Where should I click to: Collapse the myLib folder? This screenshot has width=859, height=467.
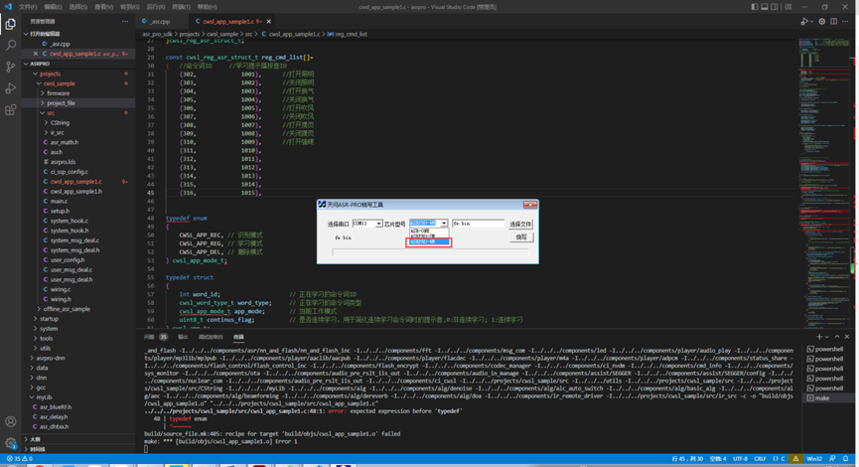32,397
